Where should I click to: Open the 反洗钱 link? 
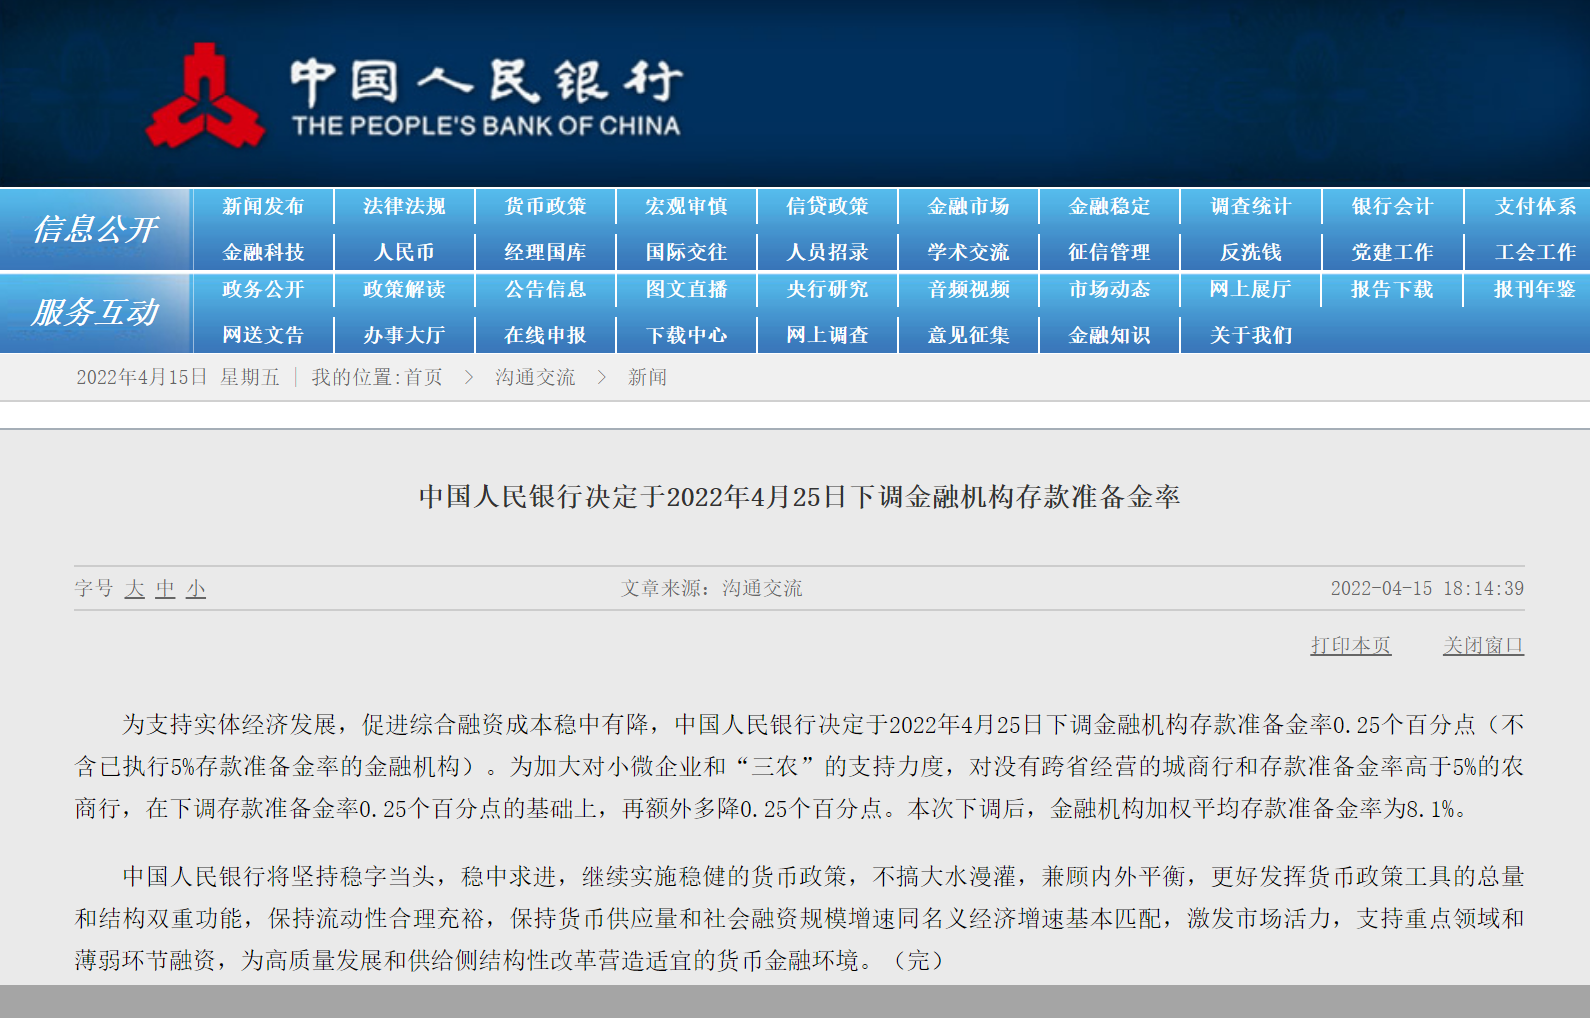pyautogui.click(x=1250, y=252)
